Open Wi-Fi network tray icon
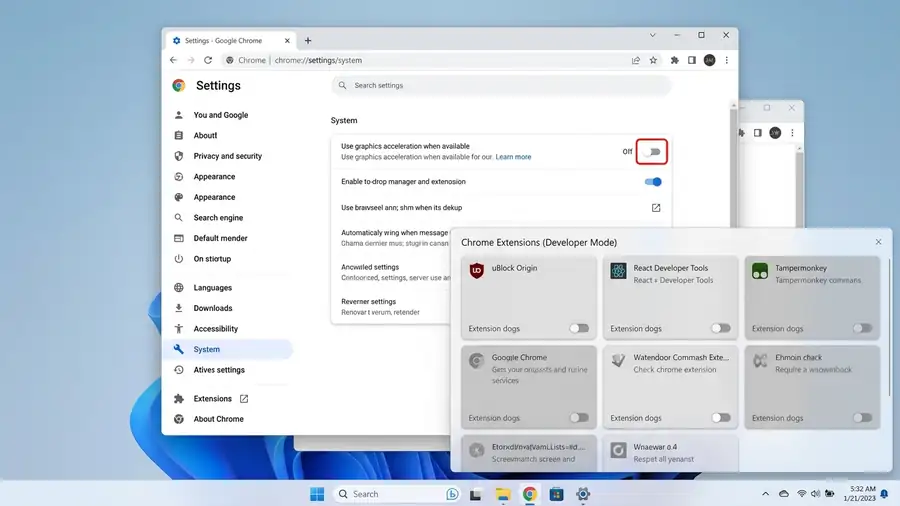 801,494
